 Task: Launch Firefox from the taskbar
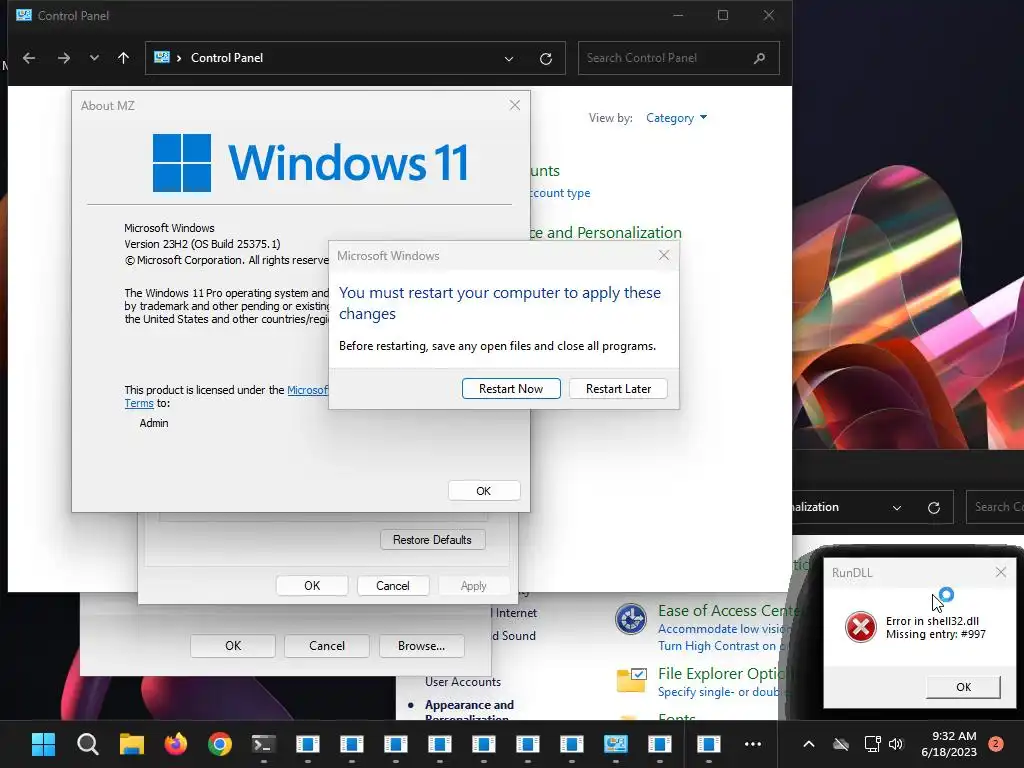tap(176, 744)
